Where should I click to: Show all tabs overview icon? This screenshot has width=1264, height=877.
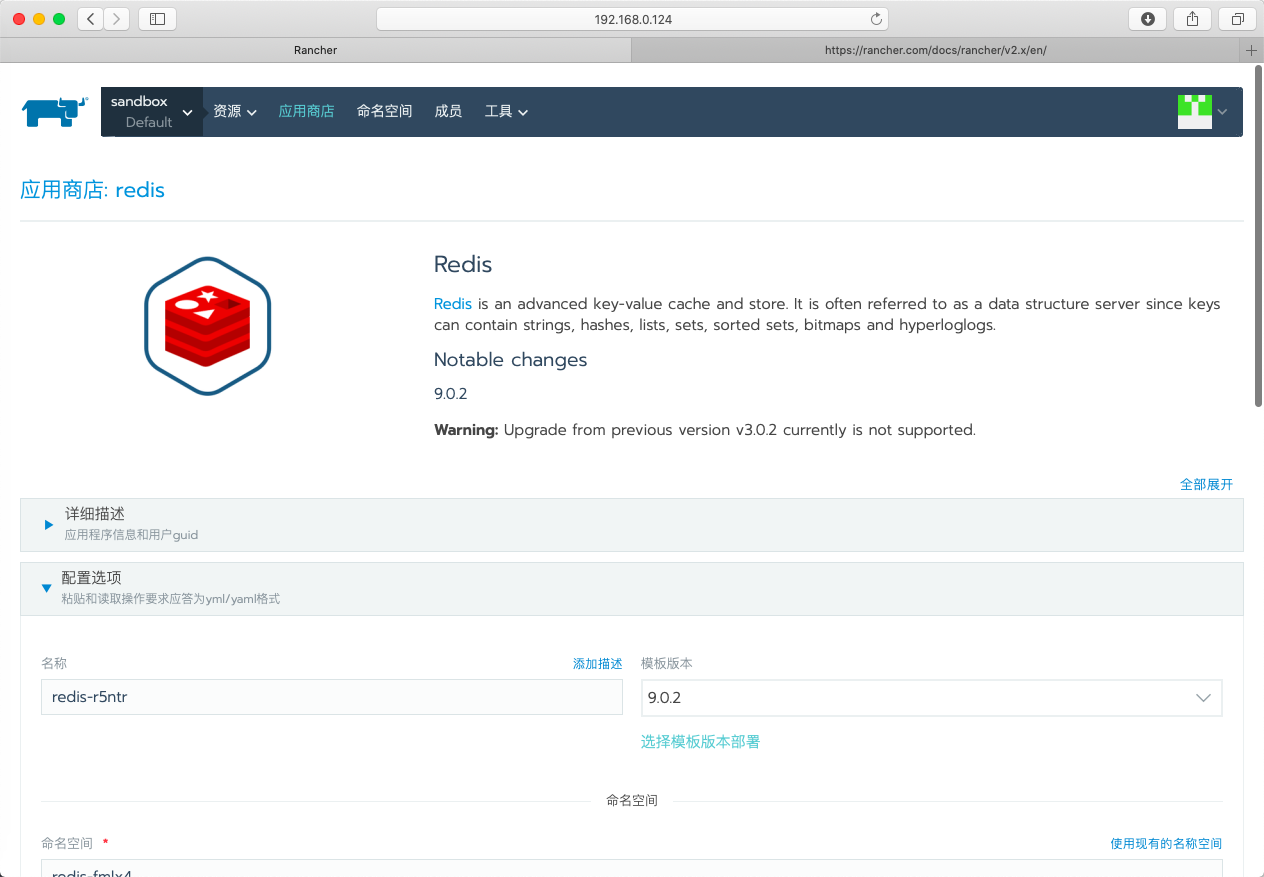(1238, 18)
